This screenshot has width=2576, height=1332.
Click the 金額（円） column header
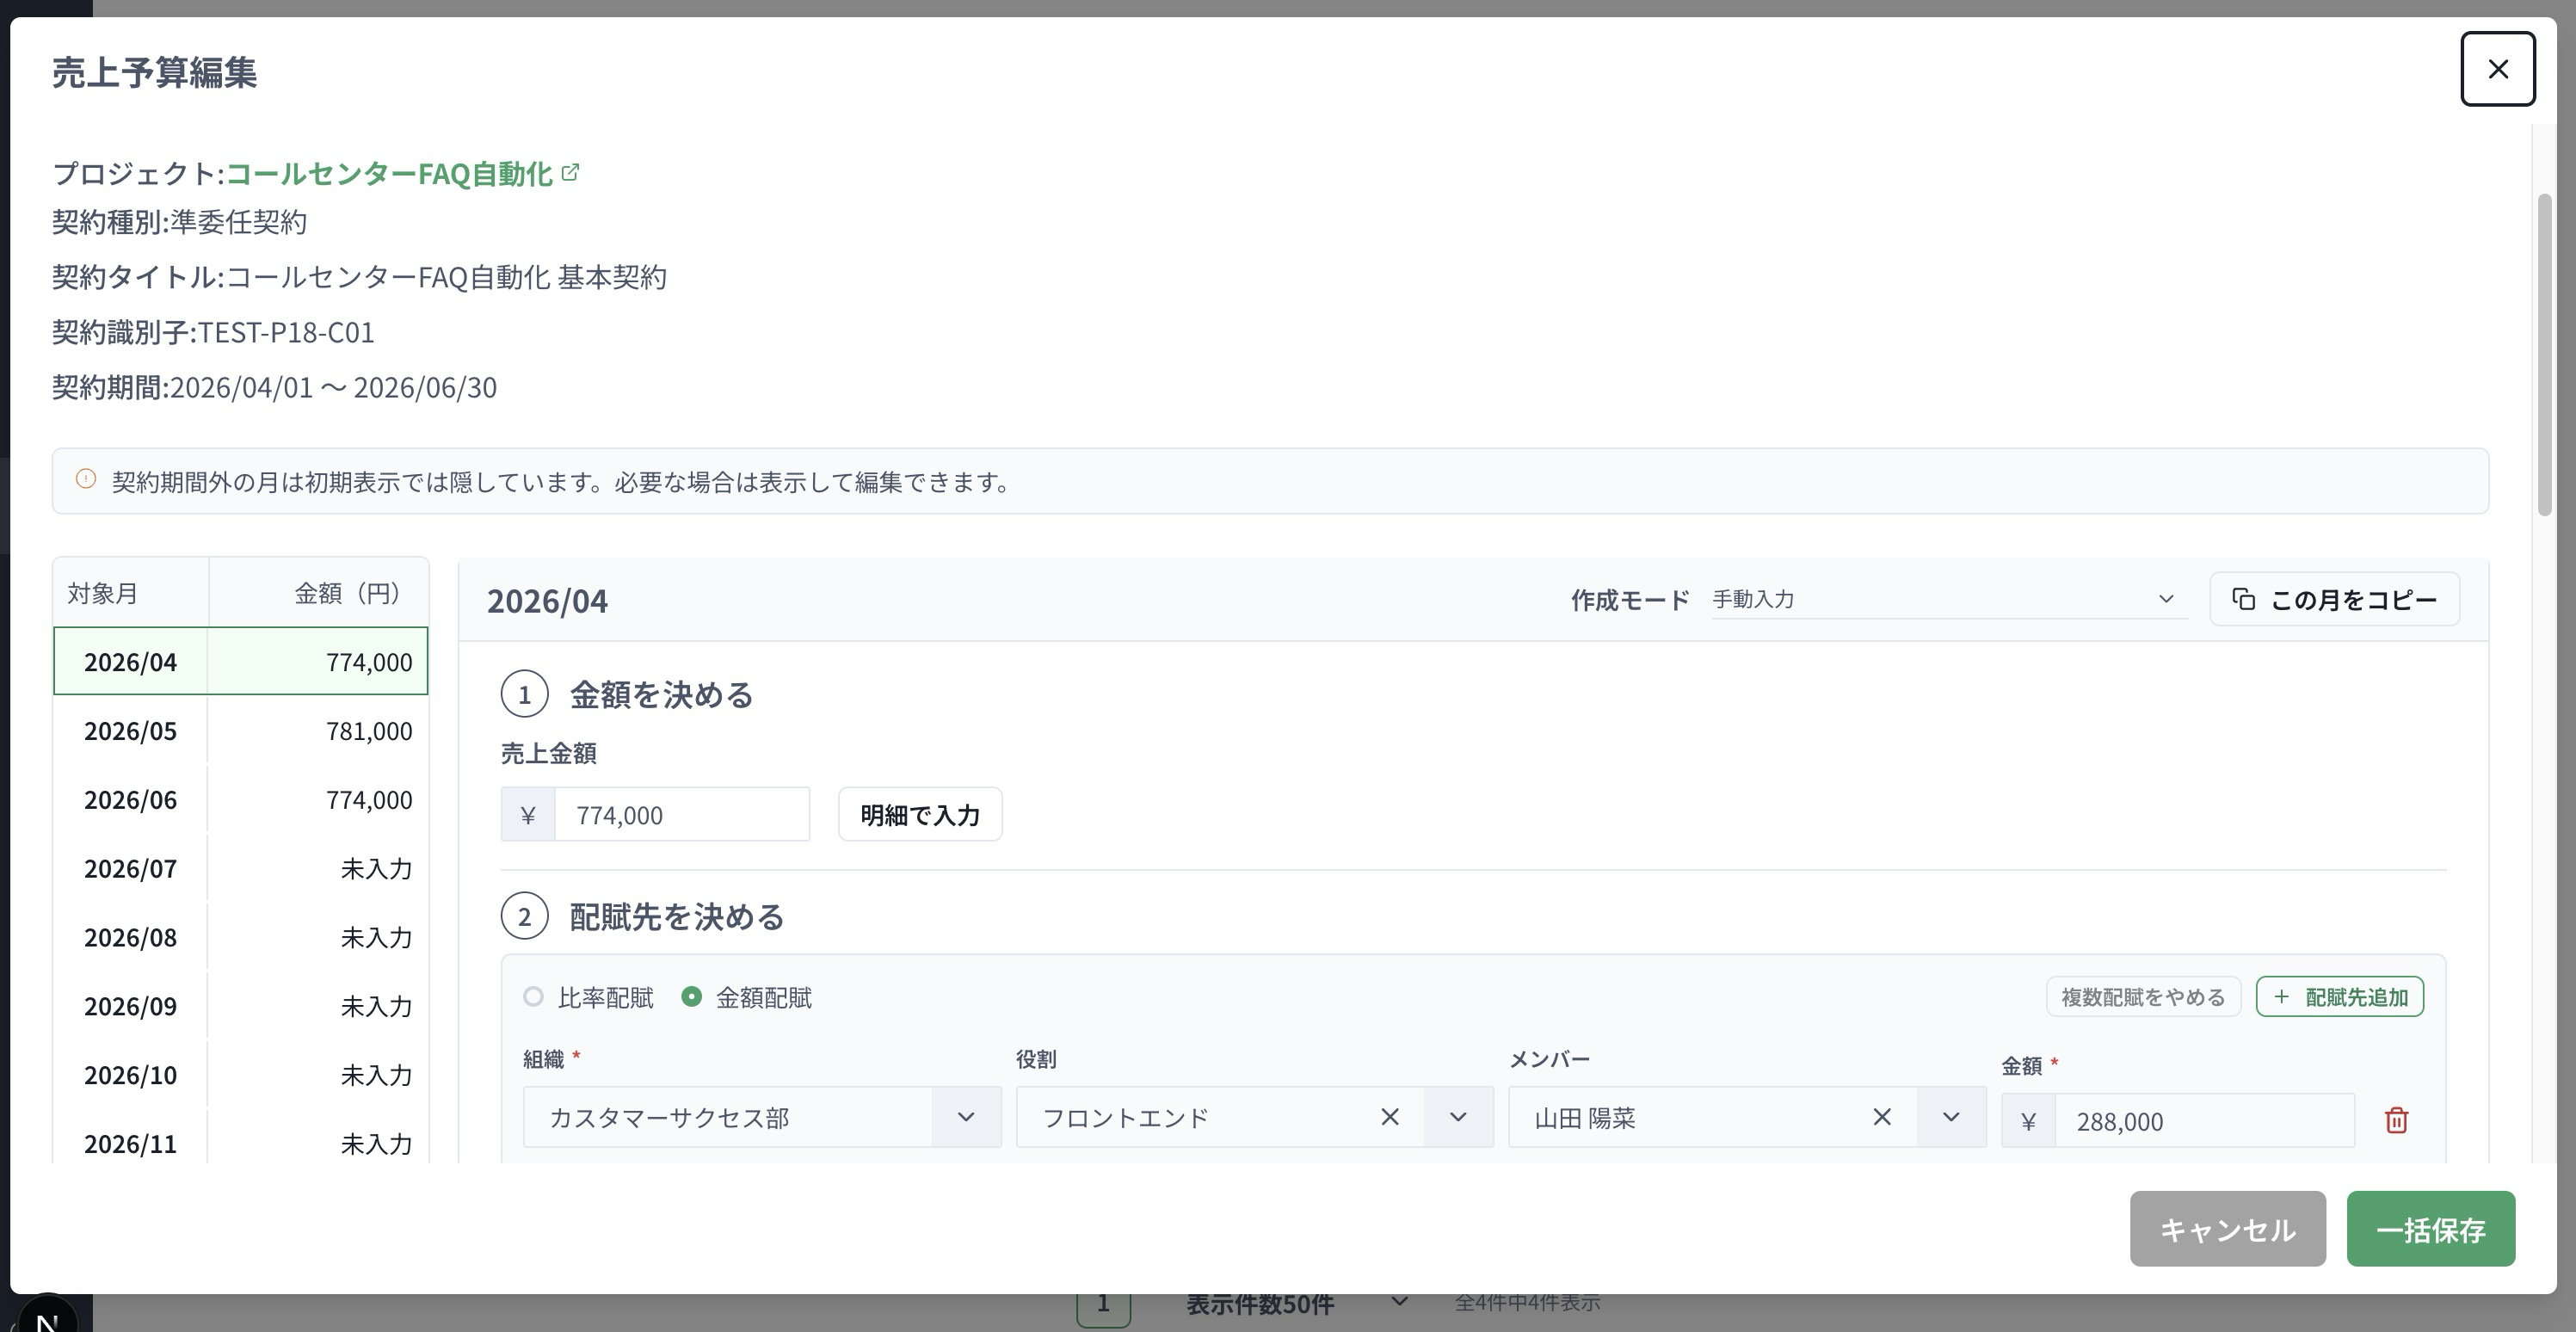(x=318, y=593)
